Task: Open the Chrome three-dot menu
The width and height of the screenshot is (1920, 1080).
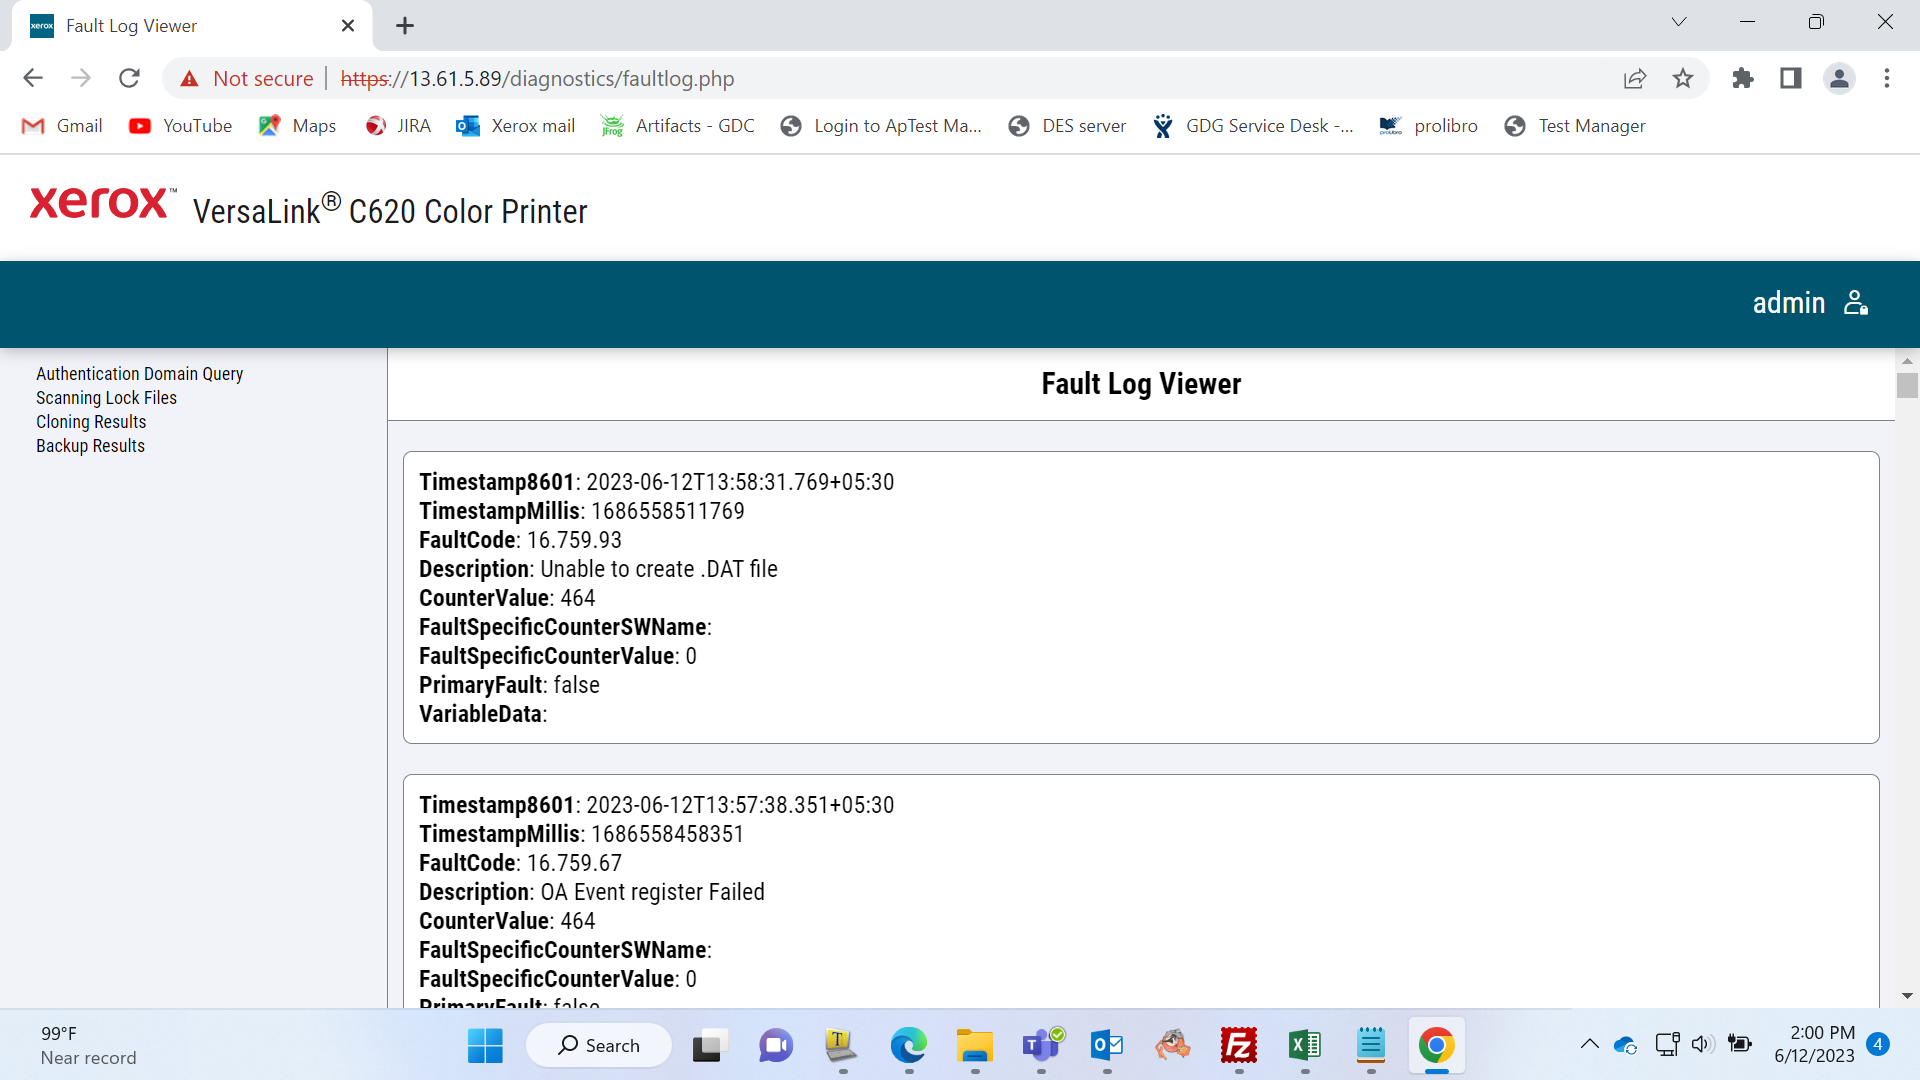Action: 1887,78
